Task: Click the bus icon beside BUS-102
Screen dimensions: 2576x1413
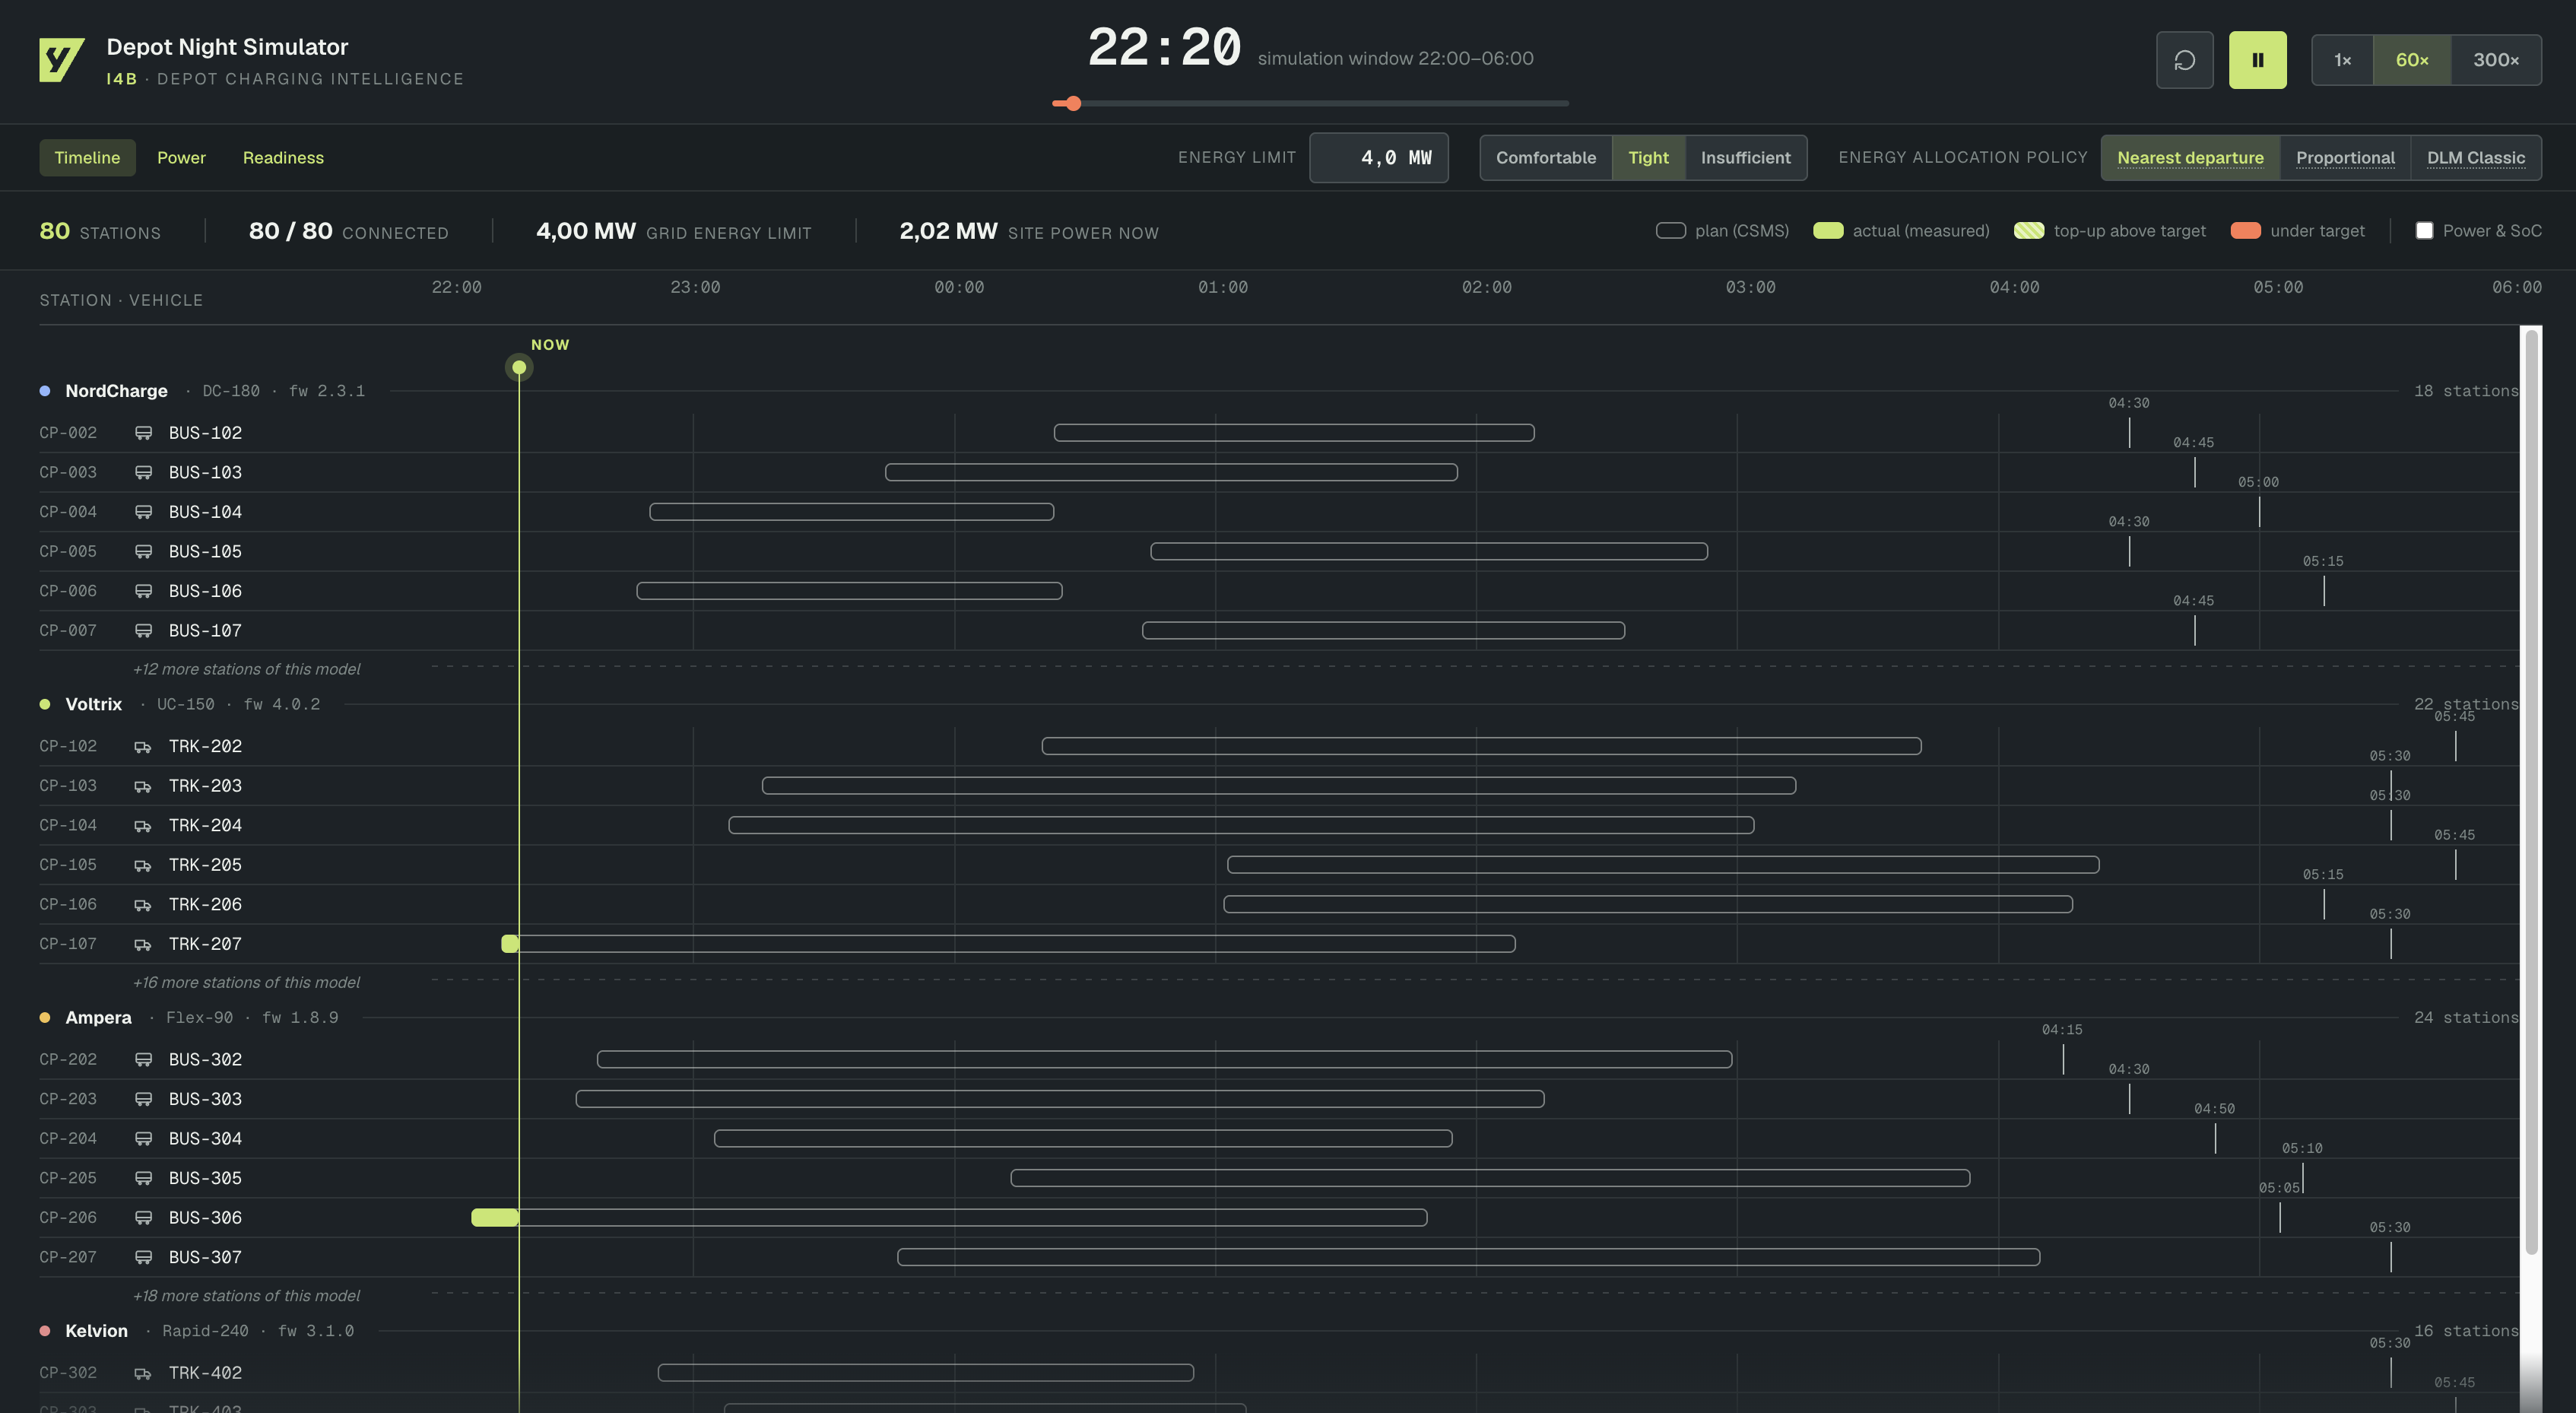Action: point(143,433)
